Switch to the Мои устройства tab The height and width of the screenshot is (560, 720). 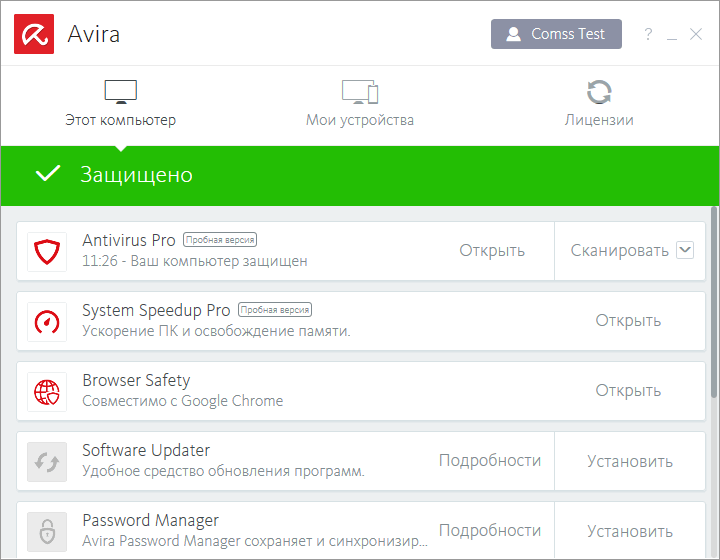pos(360,105)
